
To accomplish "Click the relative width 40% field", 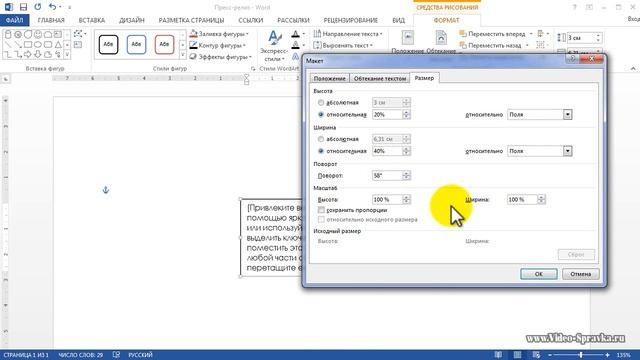I will pyautogui.click(x=387, y=151).
